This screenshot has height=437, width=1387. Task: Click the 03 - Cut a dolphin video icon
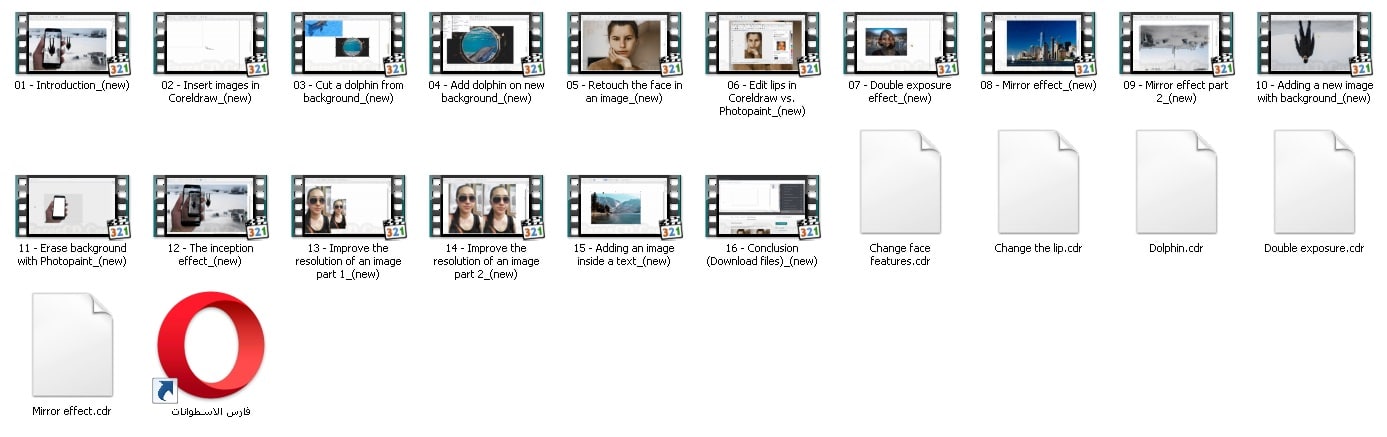(x=348, y=44)
